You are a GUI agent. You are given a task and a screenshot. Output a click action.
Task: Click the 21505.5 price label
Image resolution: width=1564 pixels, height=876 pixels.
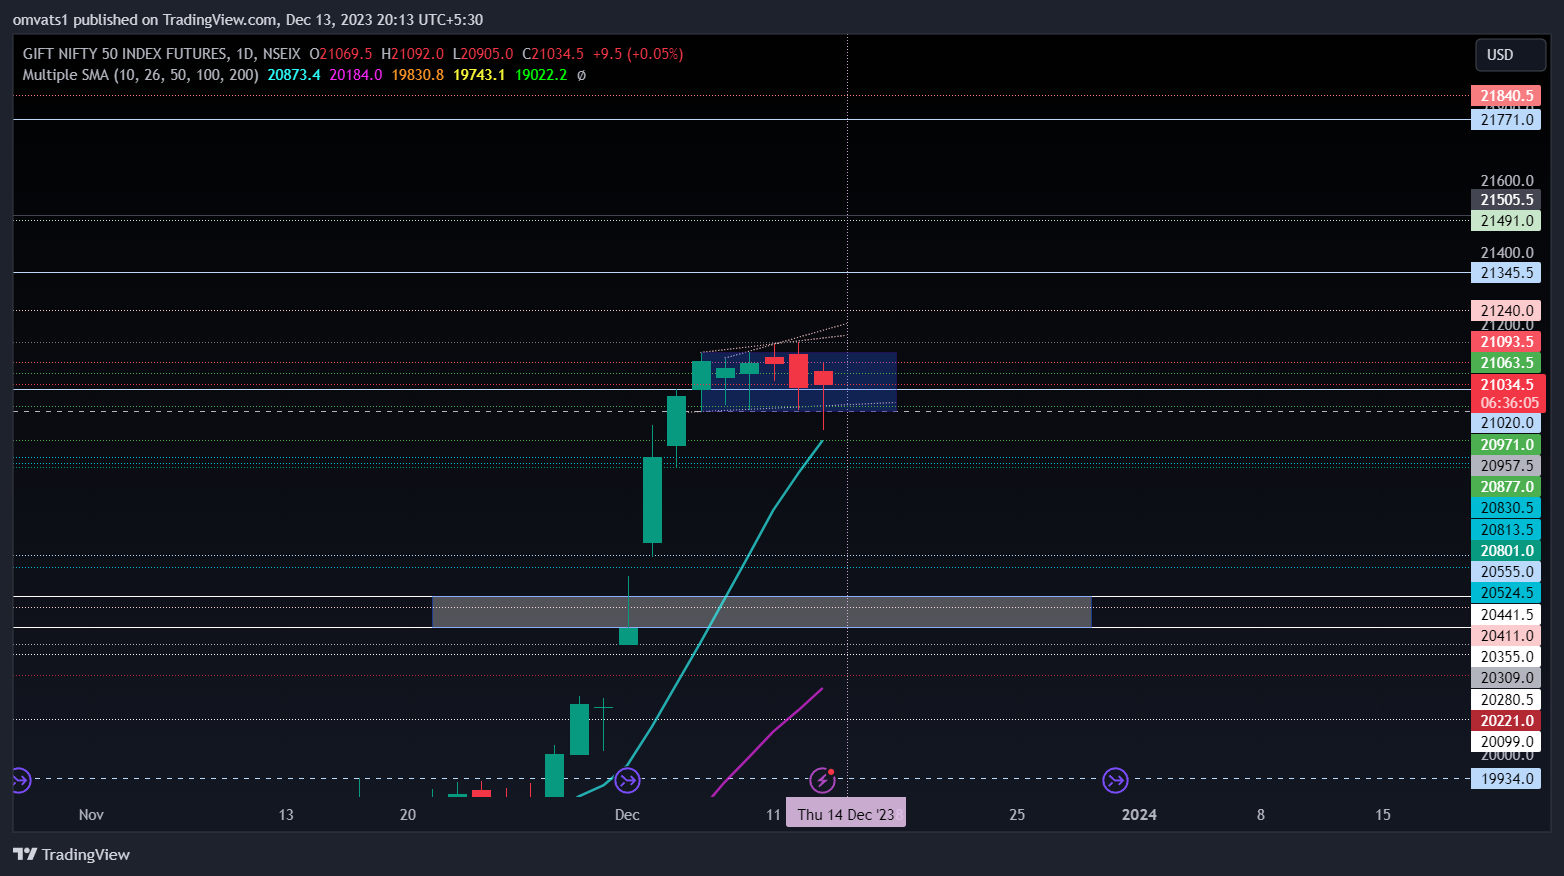1506,200
